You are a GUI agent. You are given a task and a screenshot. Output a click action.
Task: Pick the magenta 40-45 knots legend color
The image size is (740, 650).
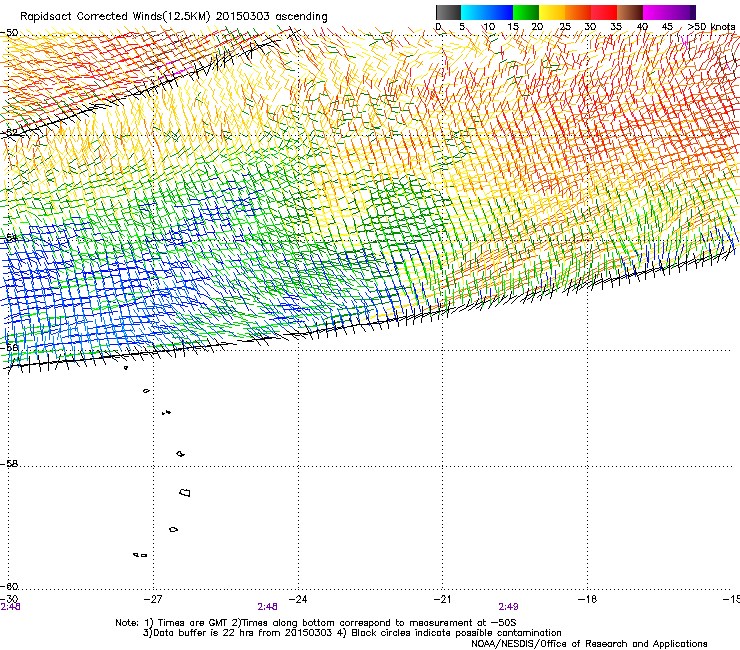(x=656, y=12)
